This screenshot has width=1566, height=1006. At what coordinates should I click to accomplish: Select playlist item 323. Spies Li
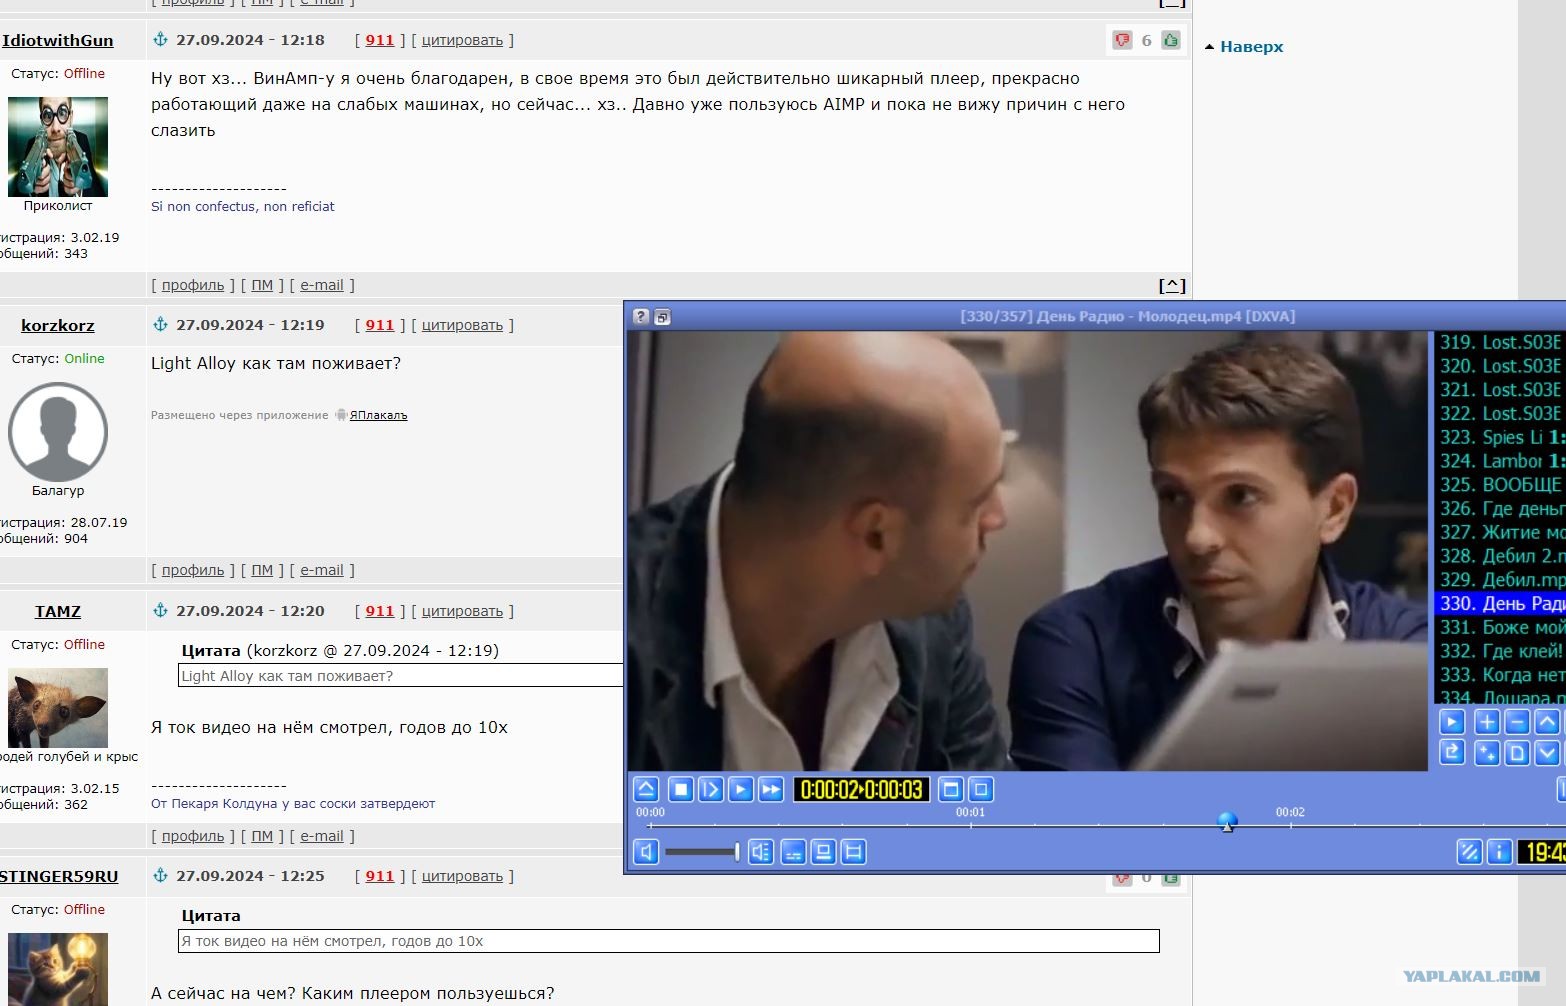[1500, 437]
